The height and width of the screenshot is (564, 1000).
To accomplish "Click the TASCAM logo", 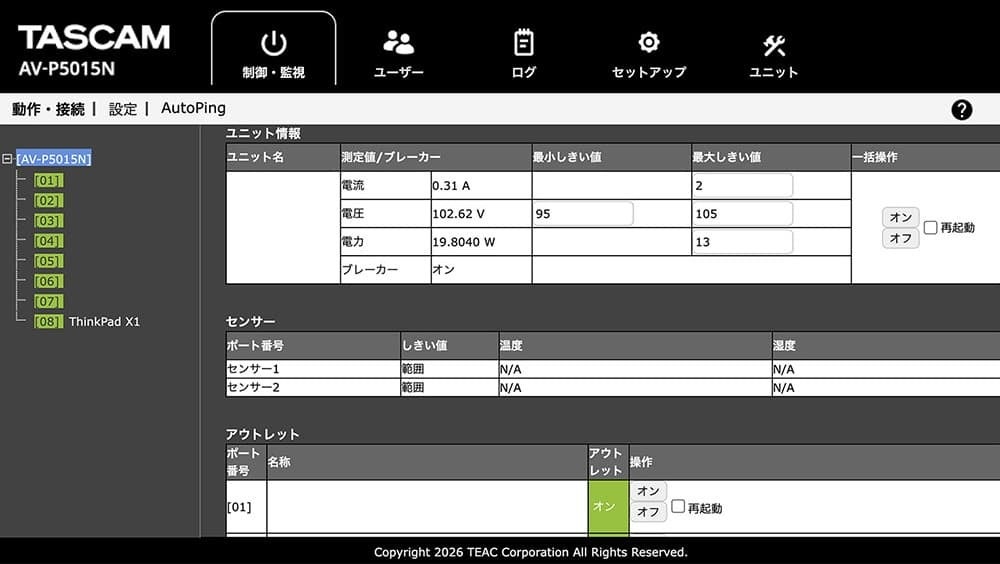I will pyautogui.click(x=94, y=38).
